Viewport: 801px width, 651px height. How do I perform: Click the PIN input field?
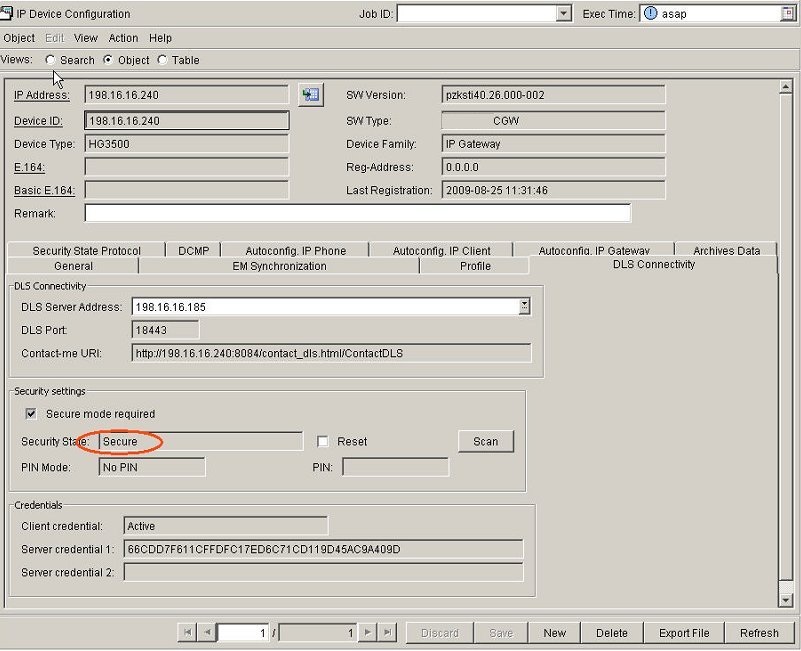pos(395,467)
